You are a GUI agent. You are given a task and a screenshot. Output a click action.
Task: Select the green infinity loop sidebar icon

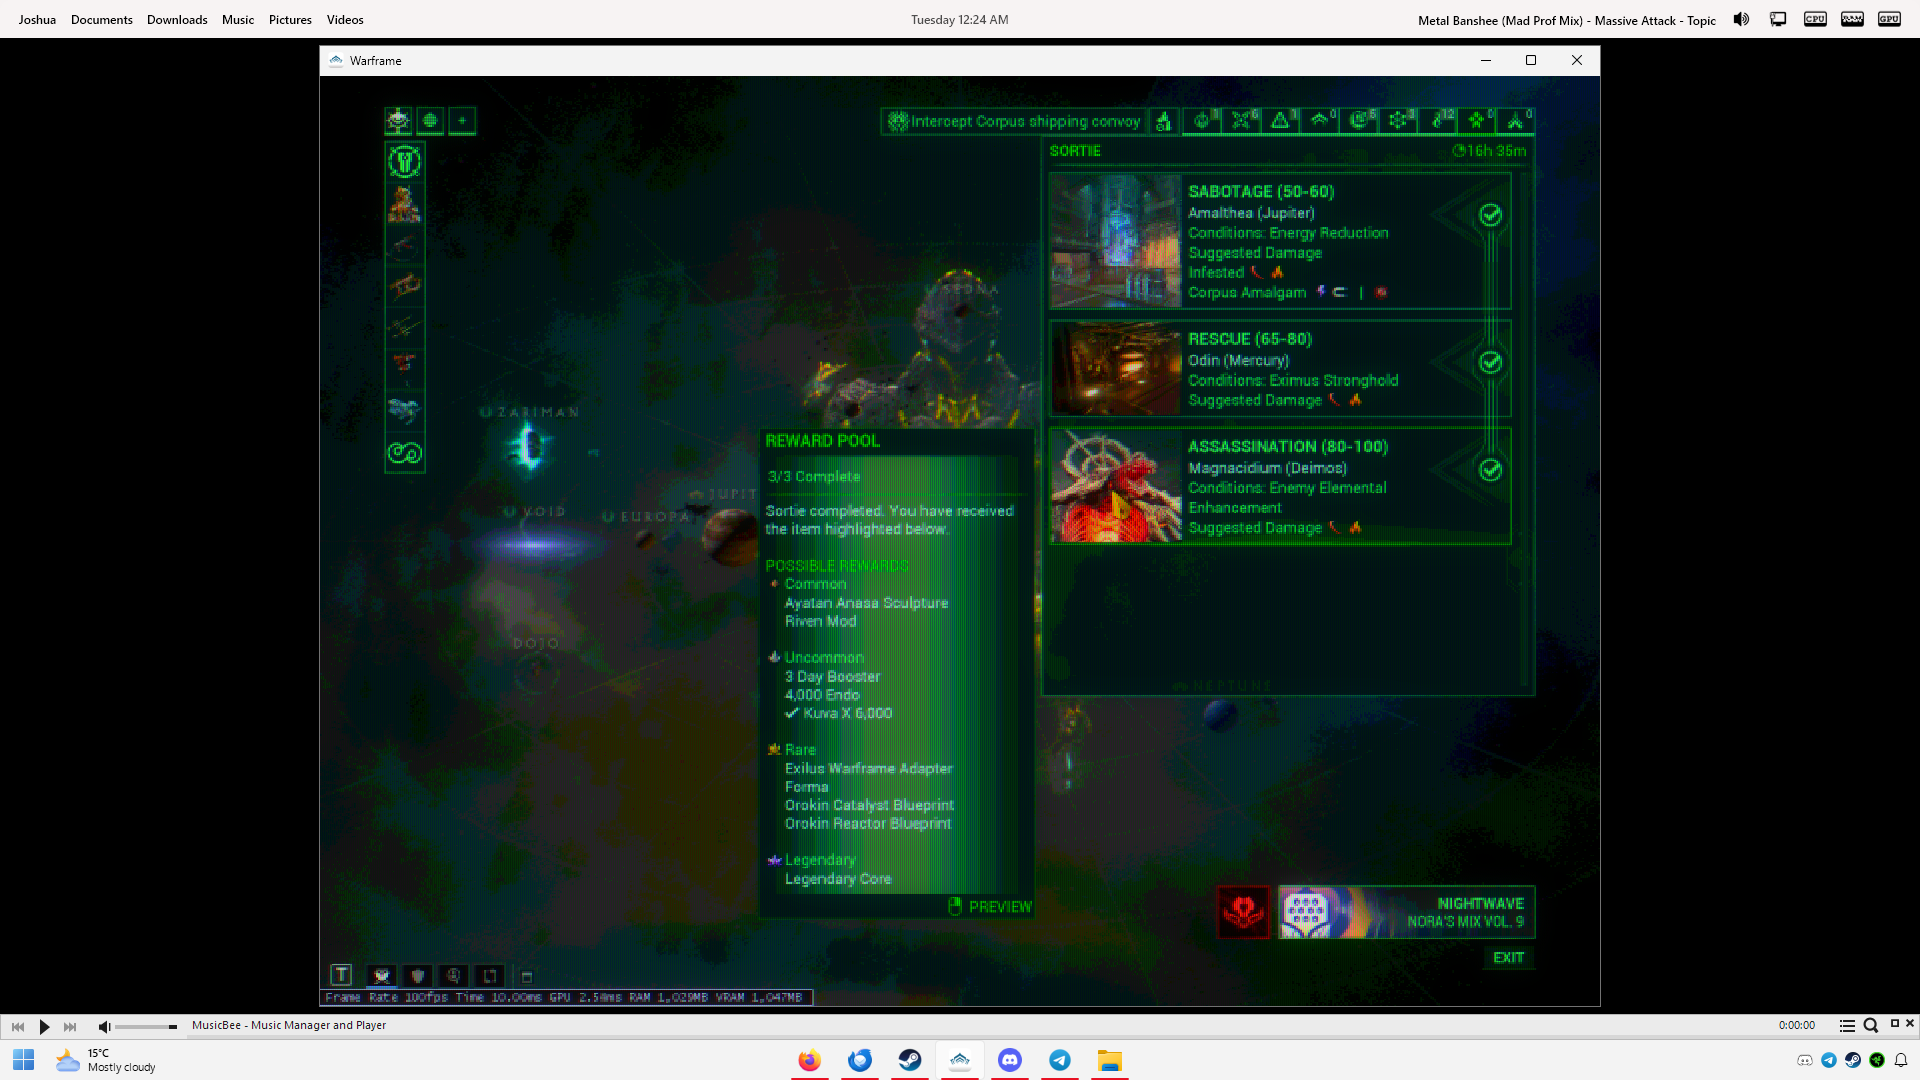[404, 453]
